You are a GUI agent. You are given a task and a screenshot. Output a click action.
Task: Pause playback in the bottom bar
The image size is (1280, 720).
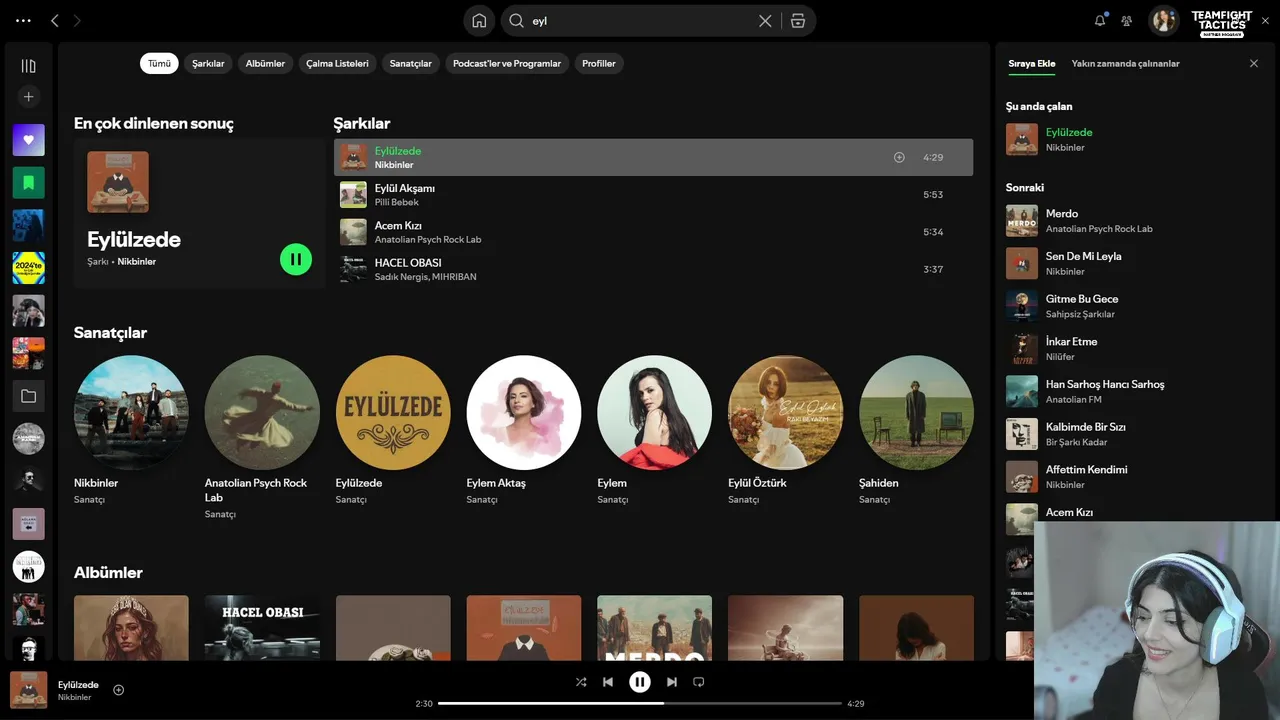tap(640, 682)
